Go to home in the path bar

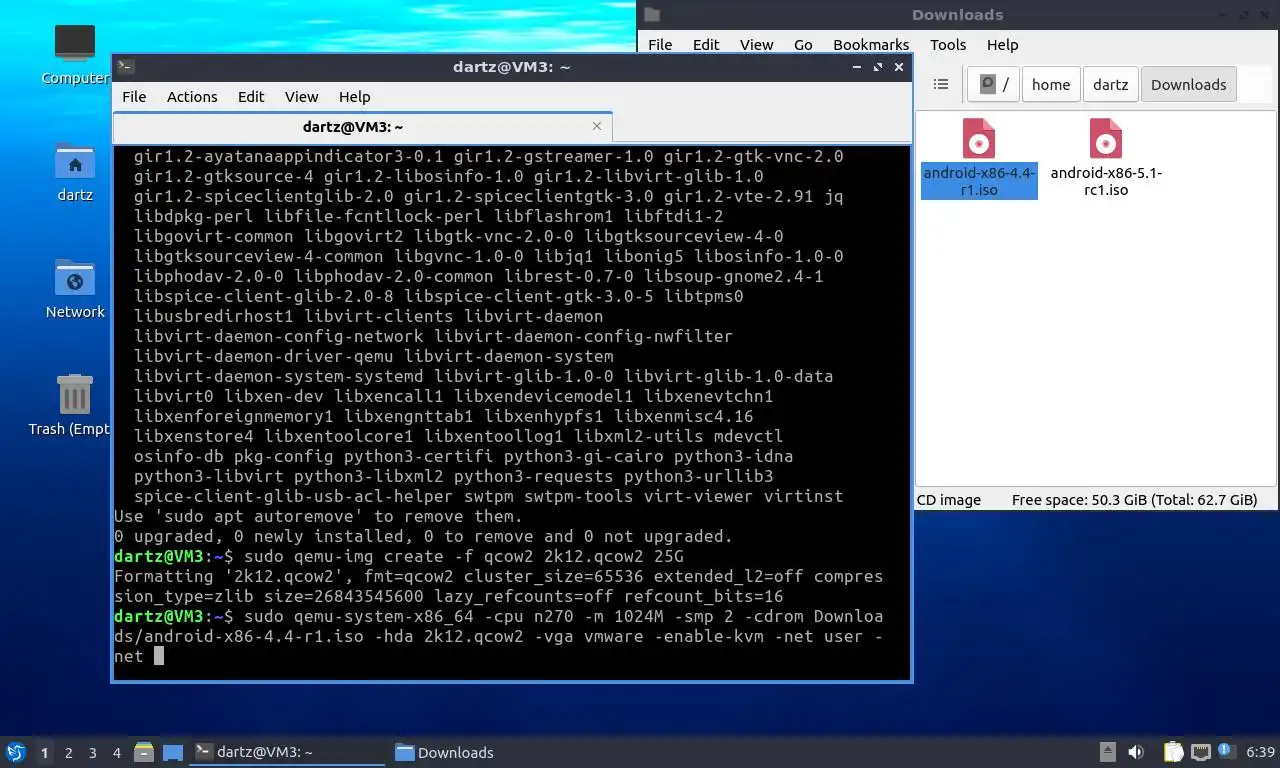[x=1051, y=85]
